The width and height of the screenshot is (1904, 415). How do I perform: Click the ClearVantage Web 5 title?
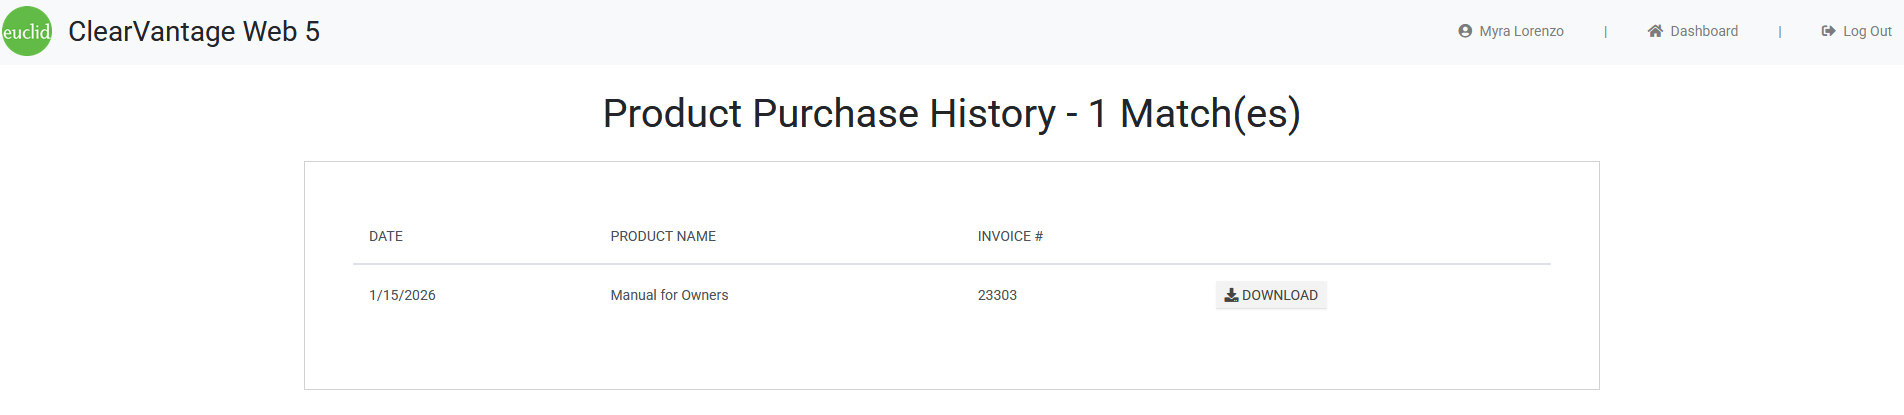[x=194, y=31]
